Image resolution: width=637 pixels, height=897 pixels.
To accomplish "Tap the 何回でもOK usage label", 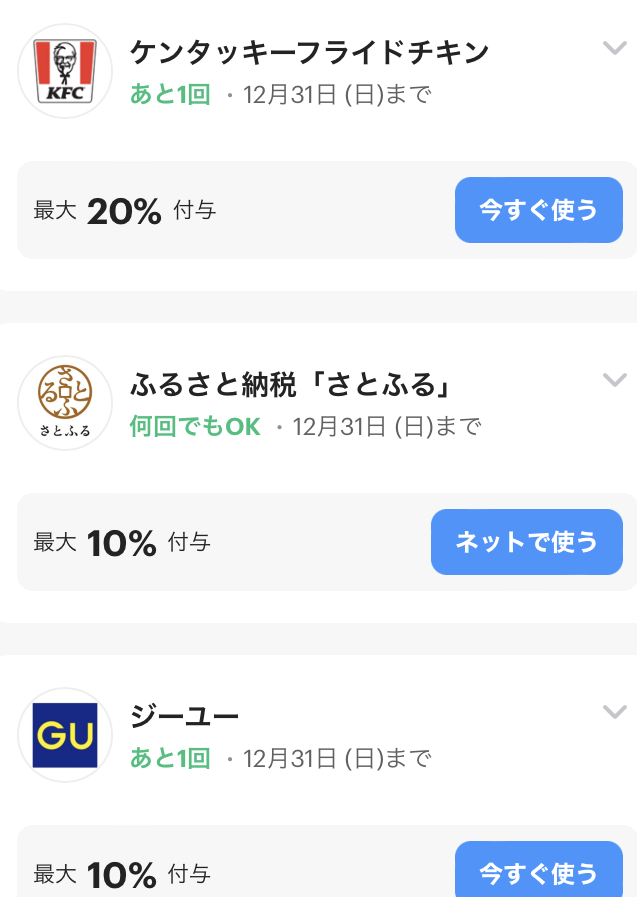I will pyautogui.click(x=195, y=426).
